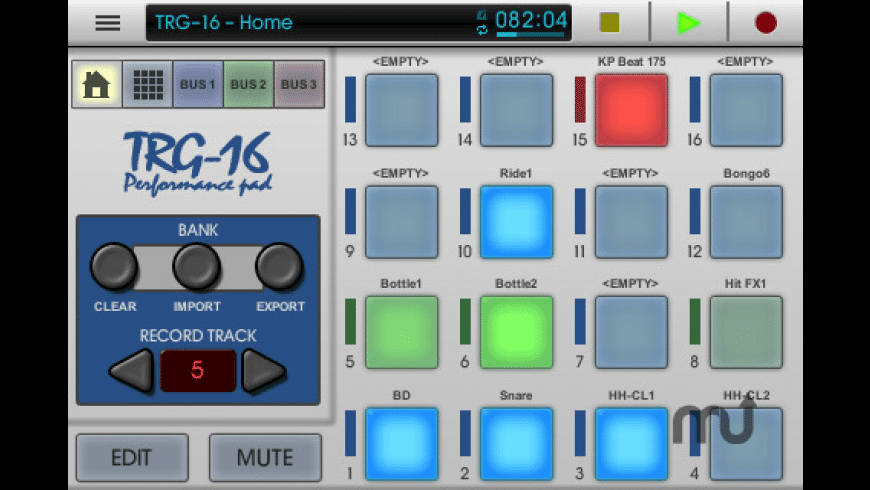The width and height of the screenshot is (870, 490).
Task: Click the metronome icon above loop icon
Action: click(482, 15)
